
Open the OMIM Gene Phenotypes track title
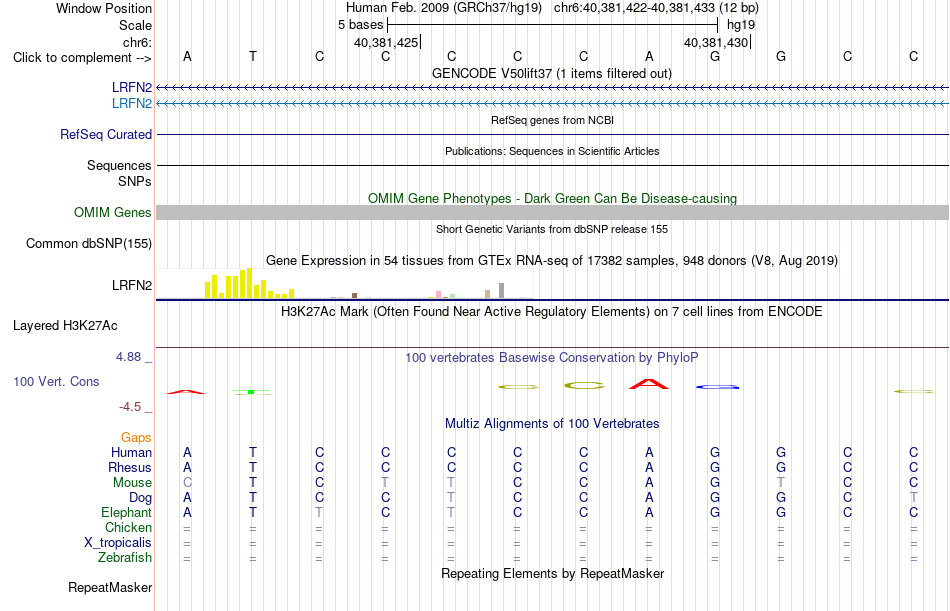pyautogui.click(x=552, y=198)
